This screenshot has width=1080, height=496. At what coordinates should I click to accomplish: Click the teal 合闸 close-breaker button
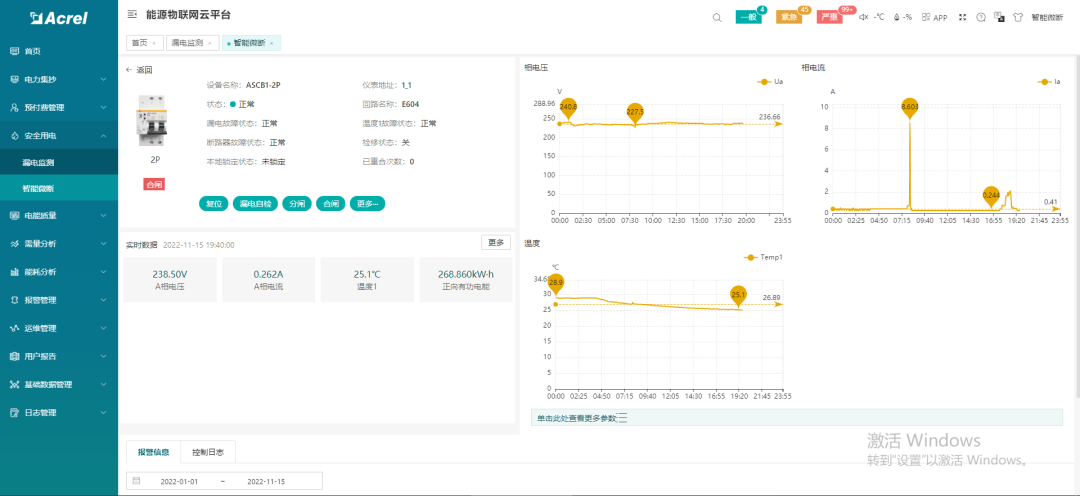point(331,204)
